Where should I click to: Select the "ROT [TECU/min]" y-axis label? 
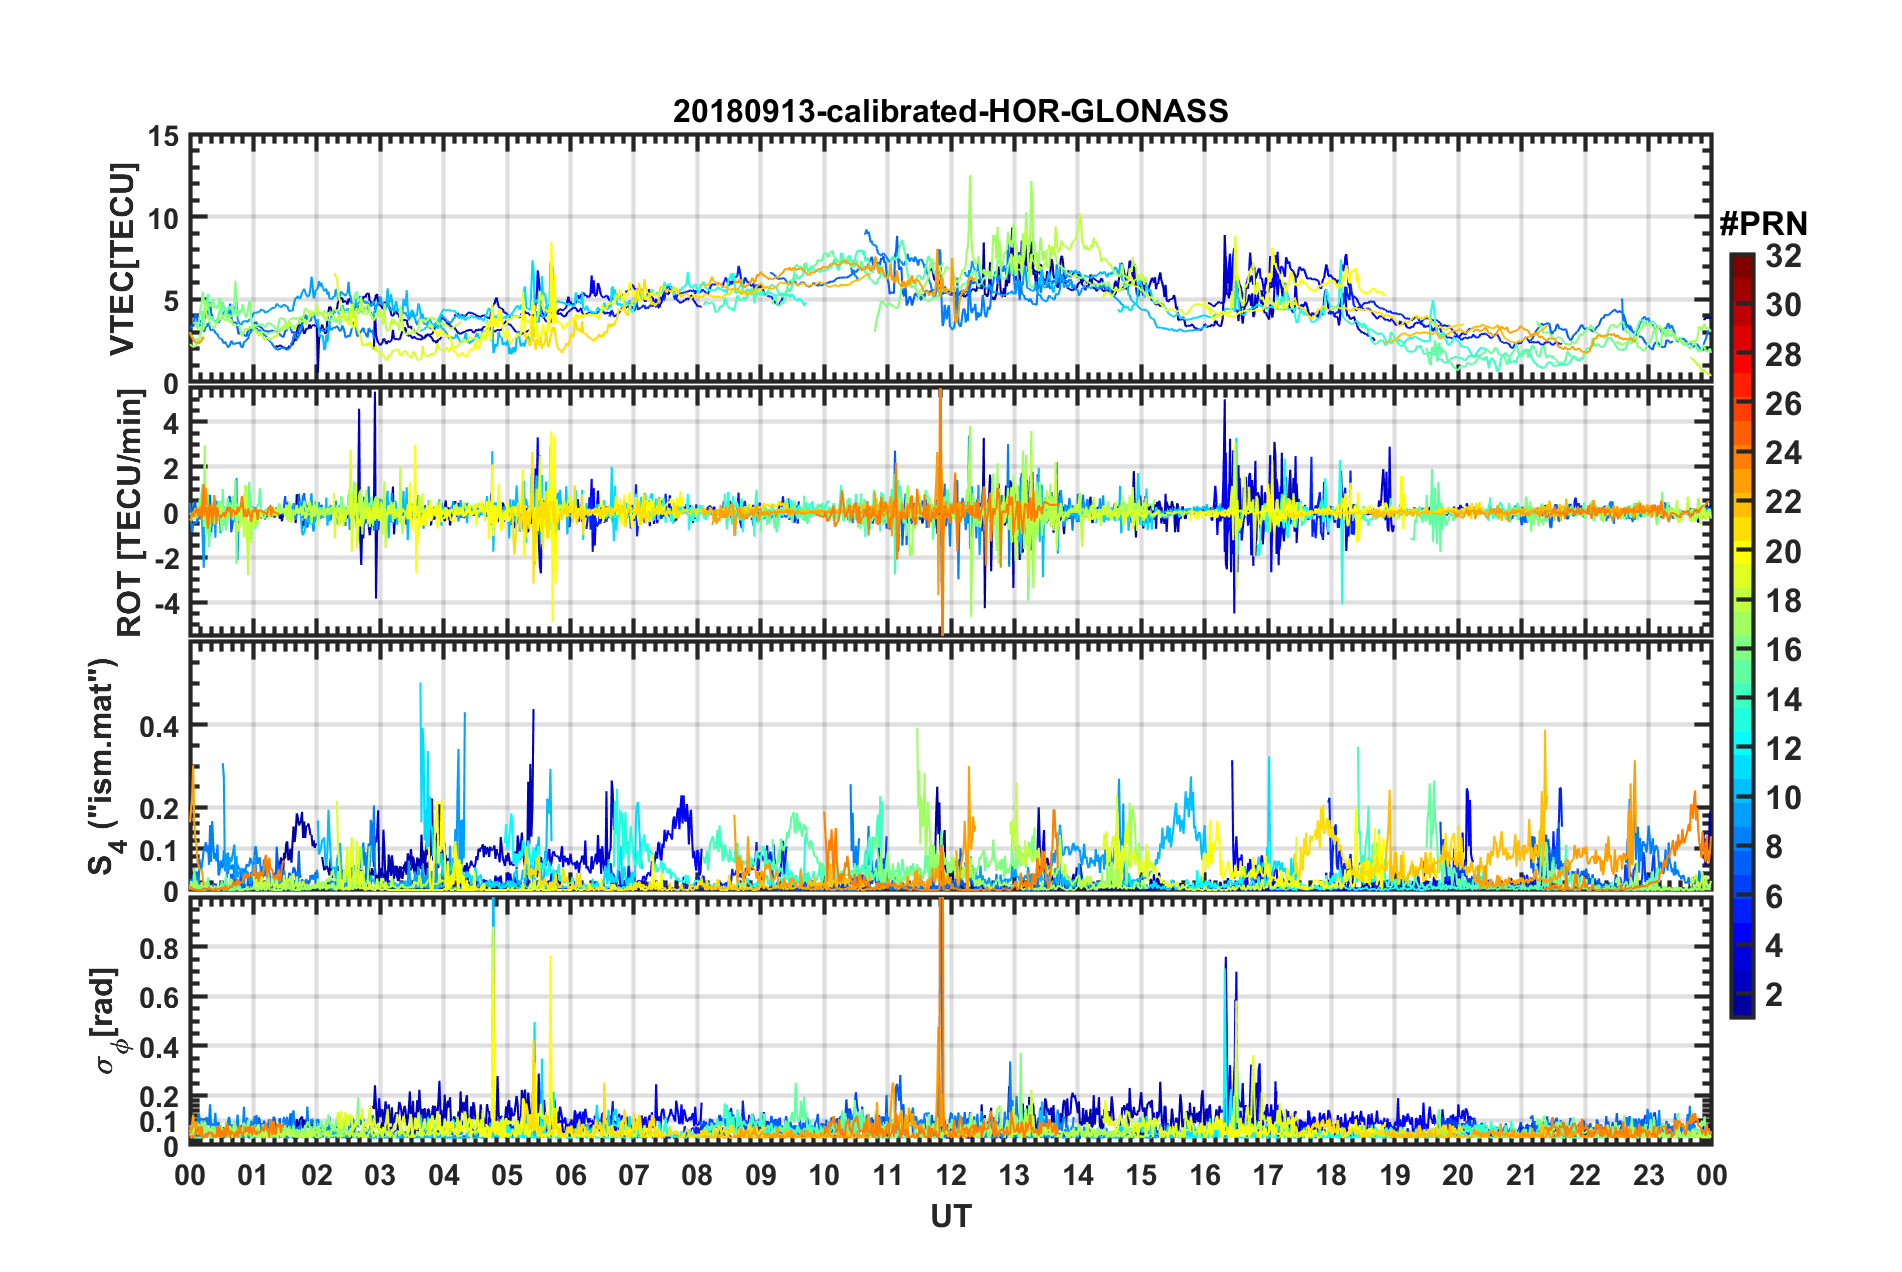tap(130, 513)
